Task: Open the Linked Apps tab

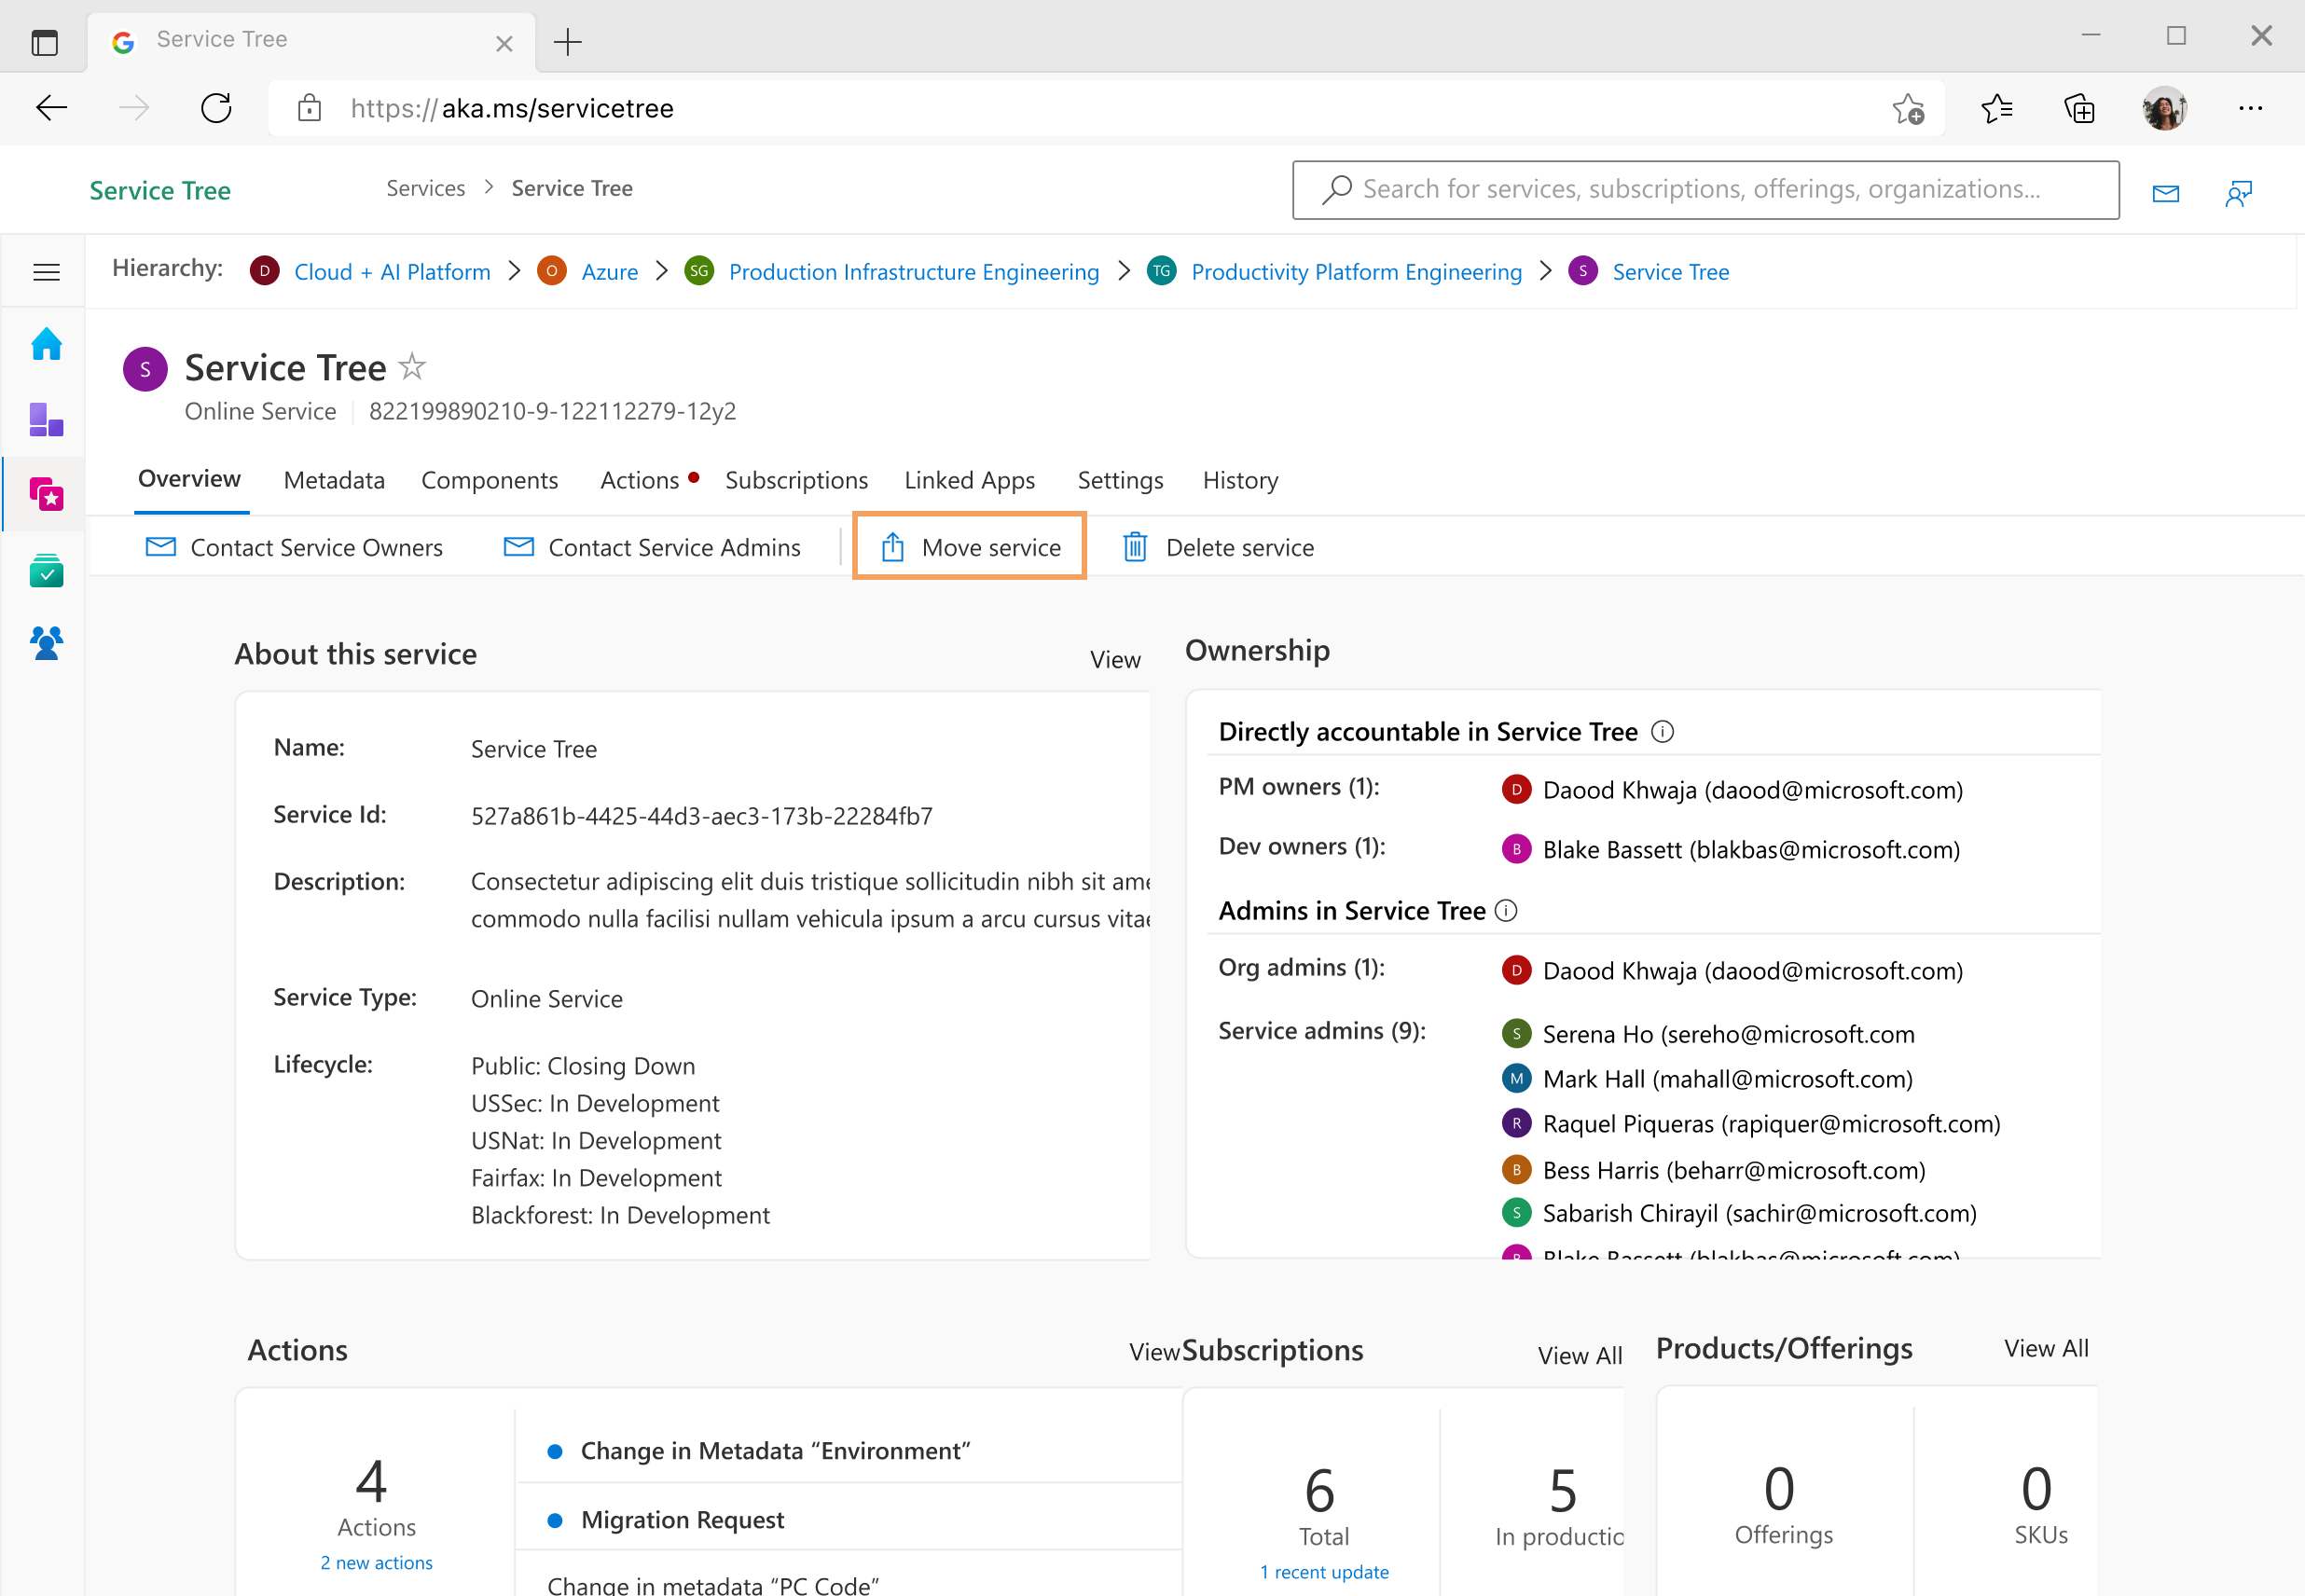Action: [x=969, y=481]
